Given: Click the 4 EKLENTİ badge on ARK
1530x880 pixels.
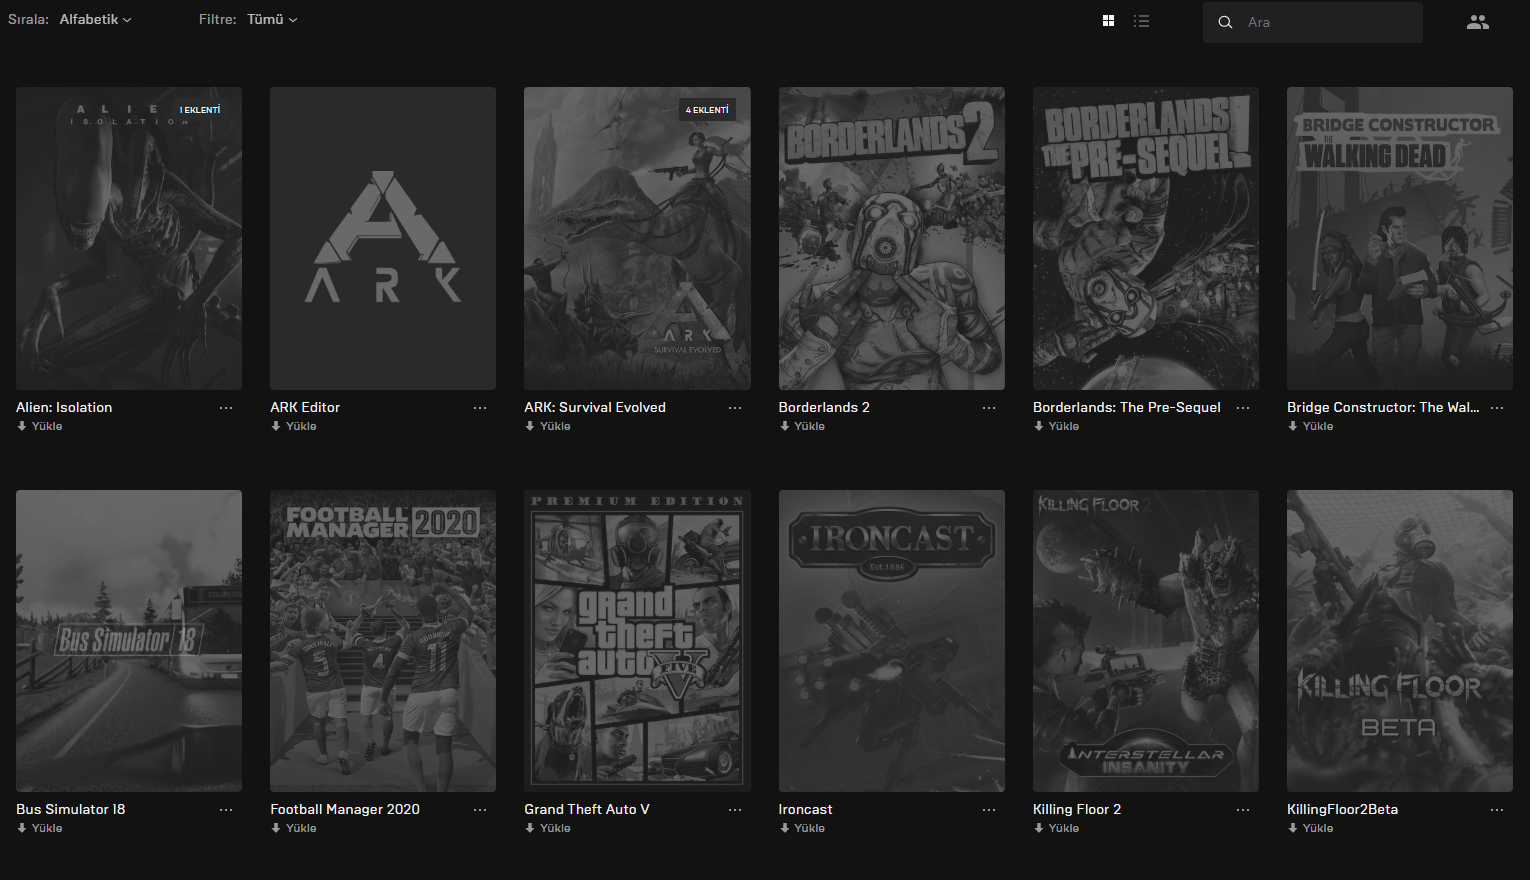Looking at the screenshot, I should [708, 110].
